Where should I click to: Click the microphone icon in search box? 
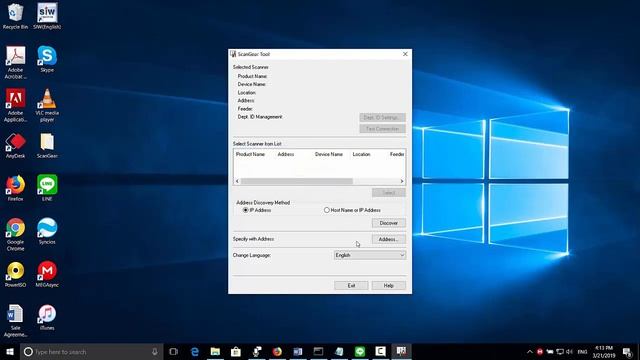coord(155,351)
